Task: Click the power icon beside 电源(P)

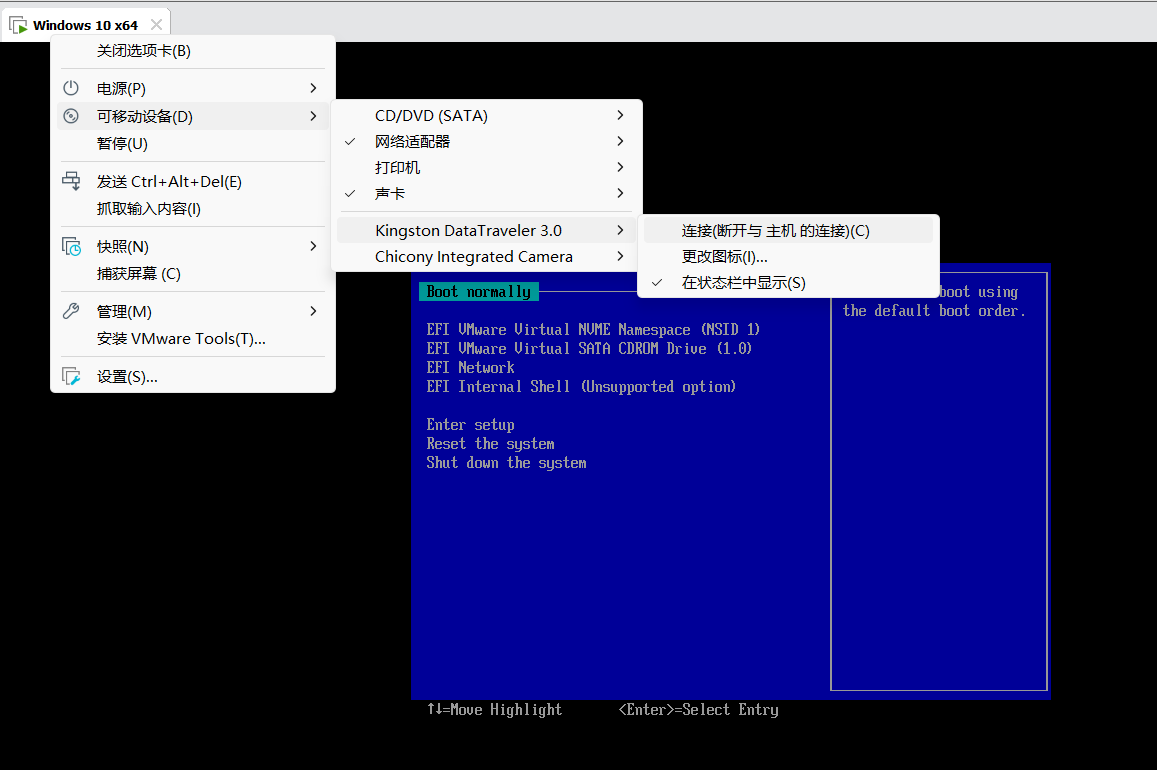Action: (x=71, y=88)
